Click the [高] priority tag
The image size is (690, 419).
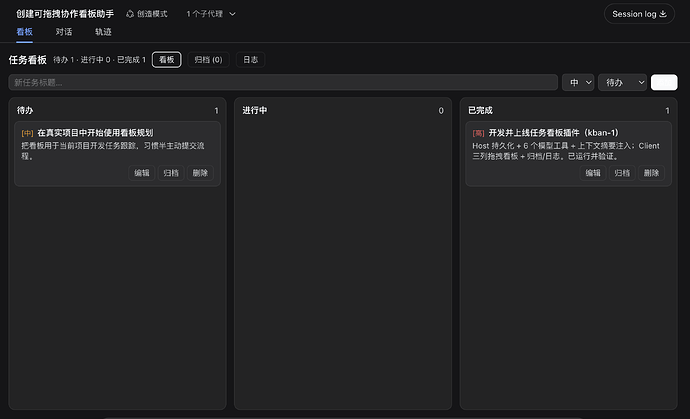click(x=478, y=133)
